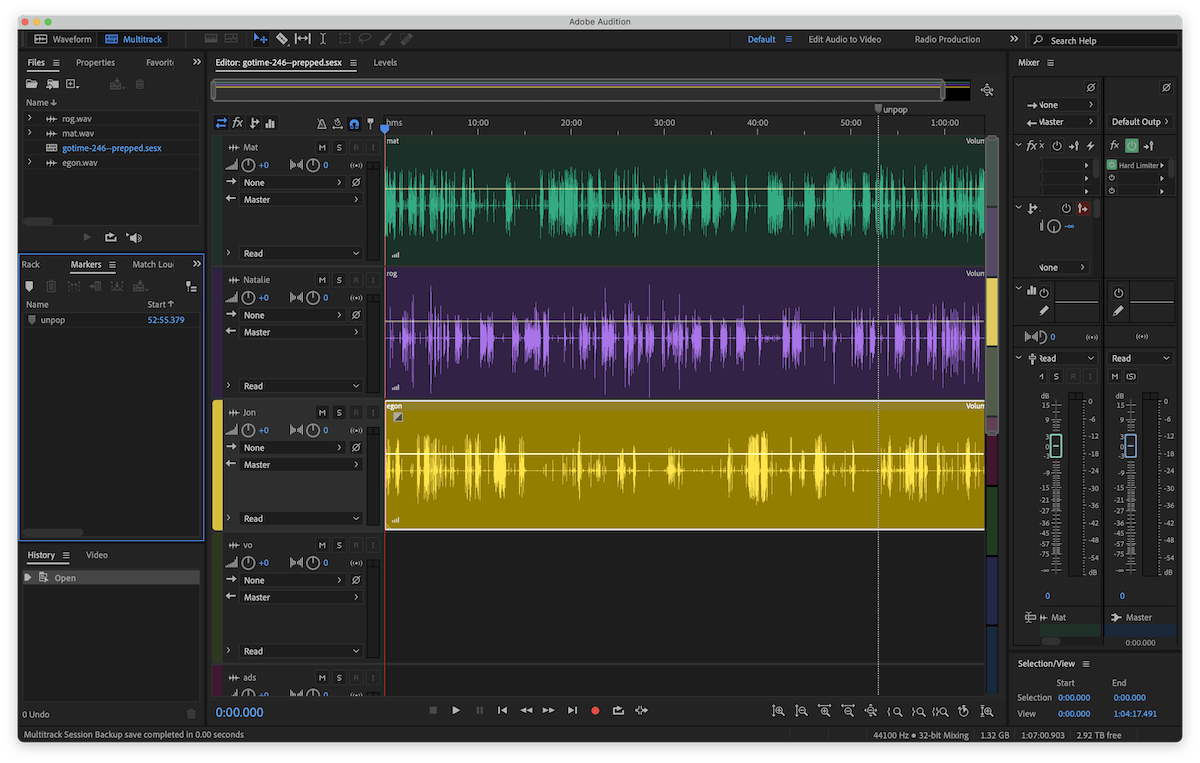Open the Properties tab

click(96, 62)
